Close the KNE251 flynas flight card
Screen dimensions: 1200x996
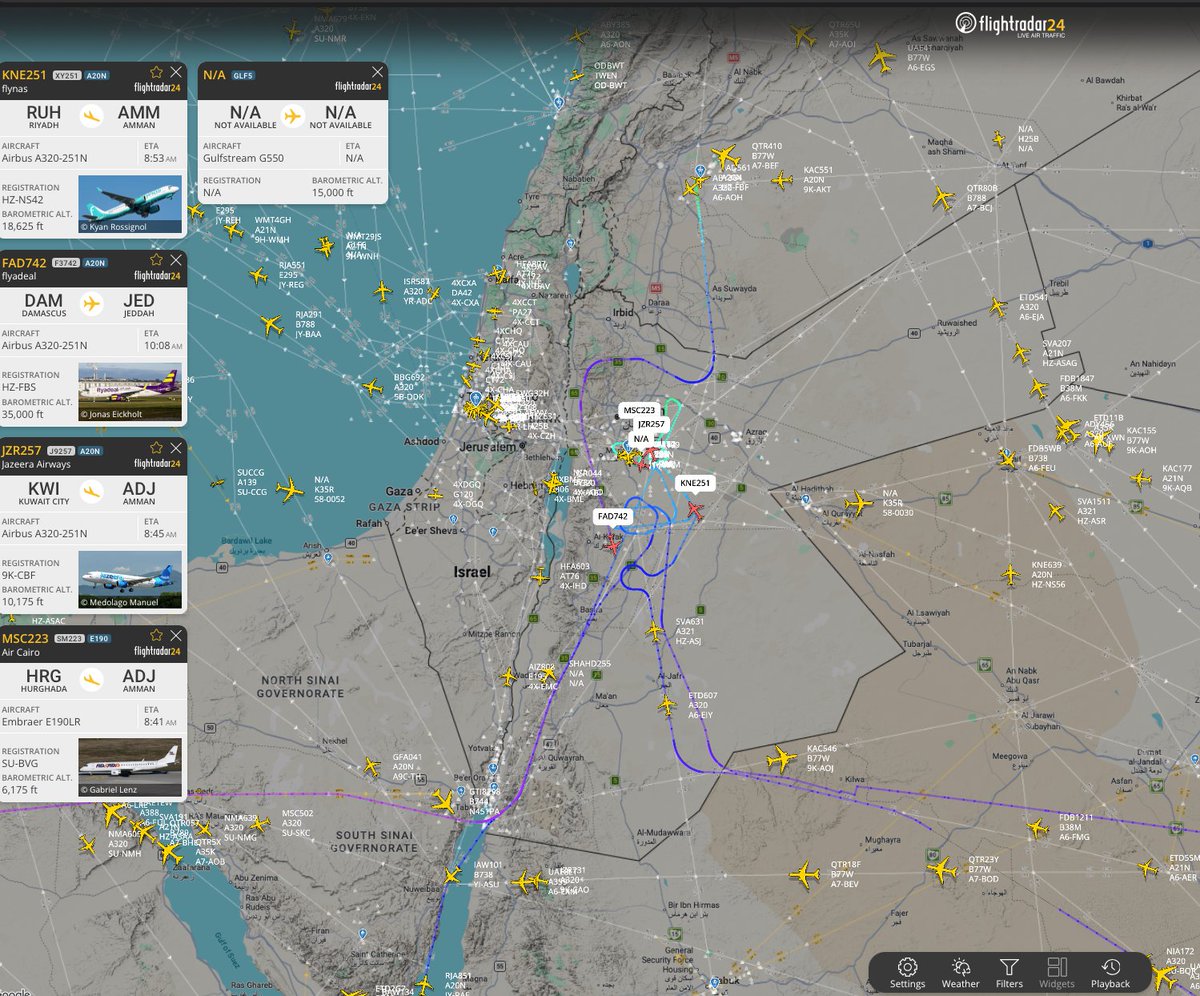176,72
